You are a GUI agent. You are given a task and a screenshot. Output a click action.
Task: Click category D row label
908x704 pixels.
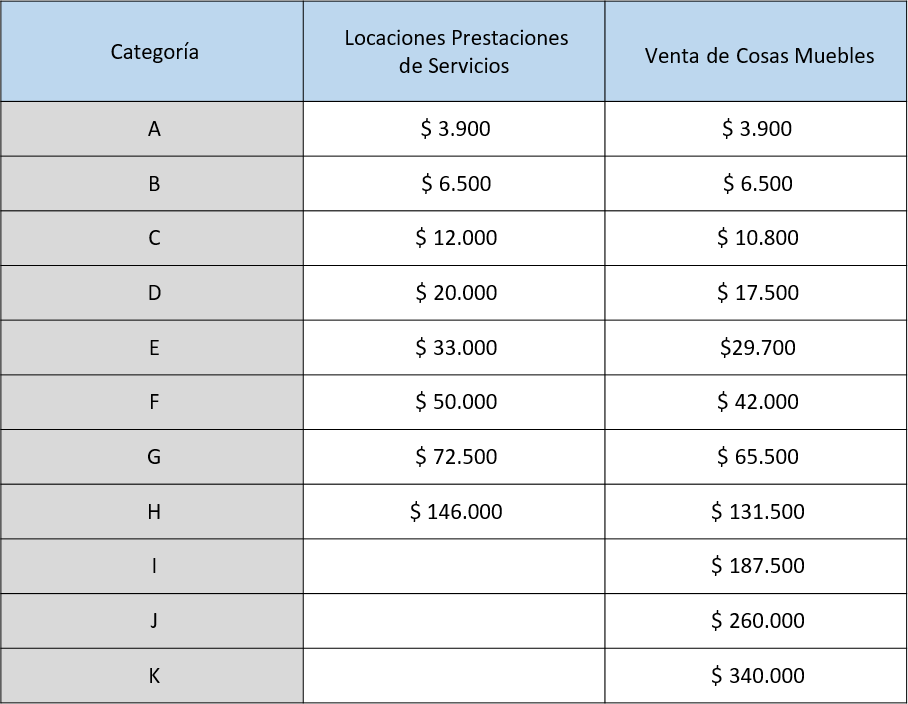[152, 293]
